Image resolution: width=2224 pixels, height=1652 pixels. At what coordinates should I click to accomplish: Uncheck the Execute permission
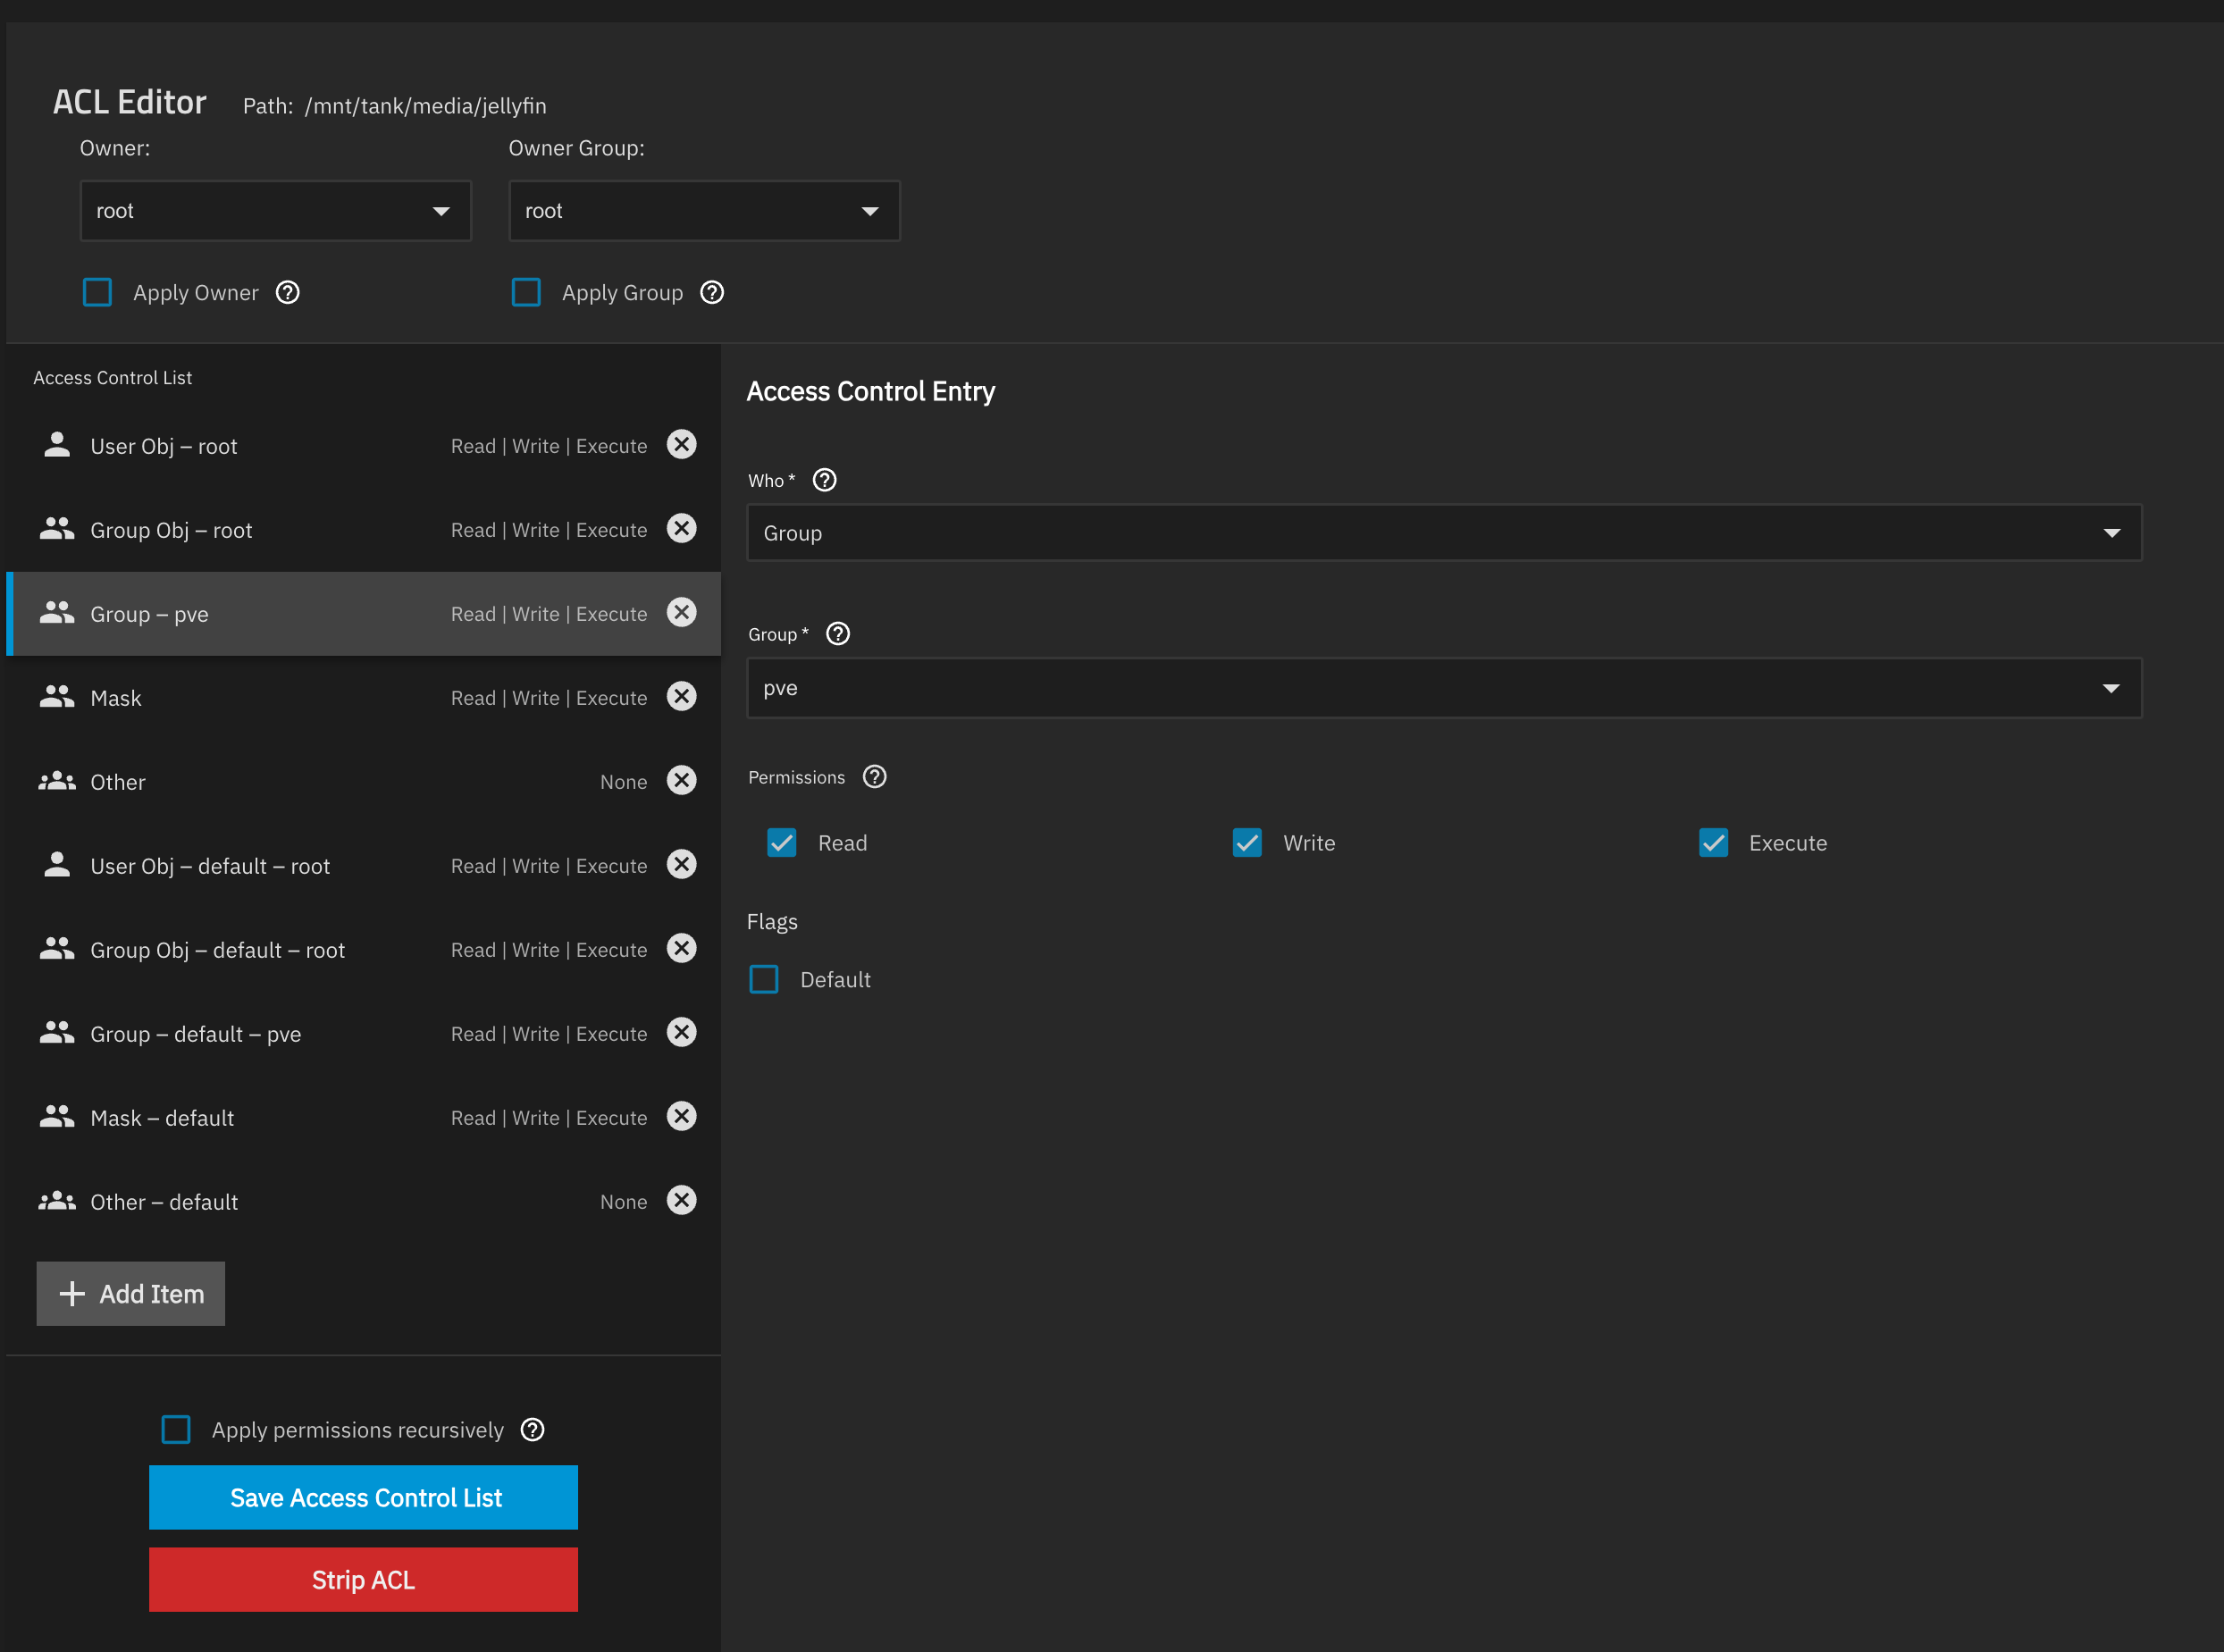pos(1713,843)
